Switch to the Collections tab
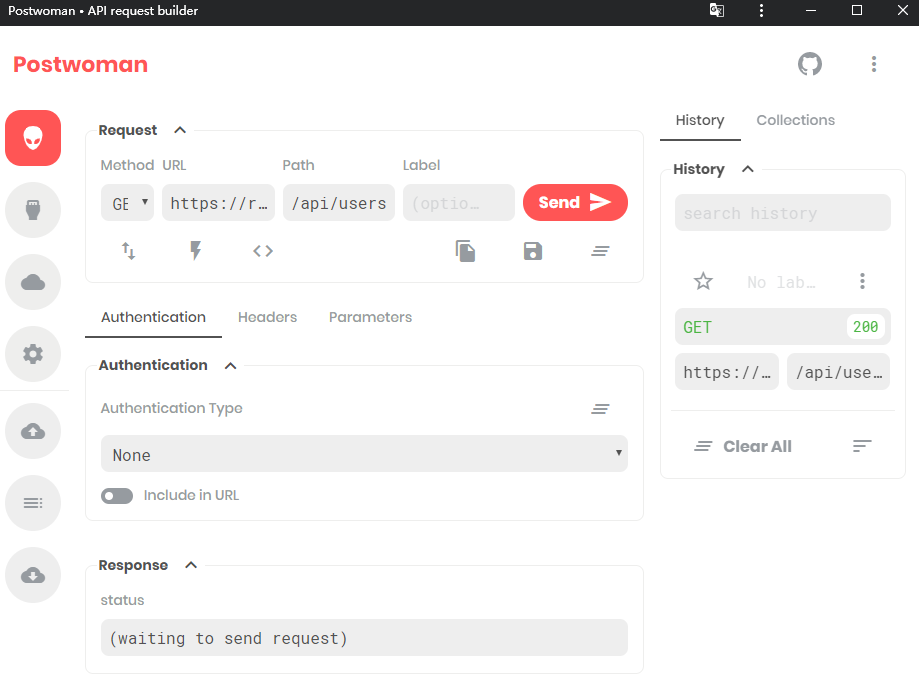 click(795, 120)
